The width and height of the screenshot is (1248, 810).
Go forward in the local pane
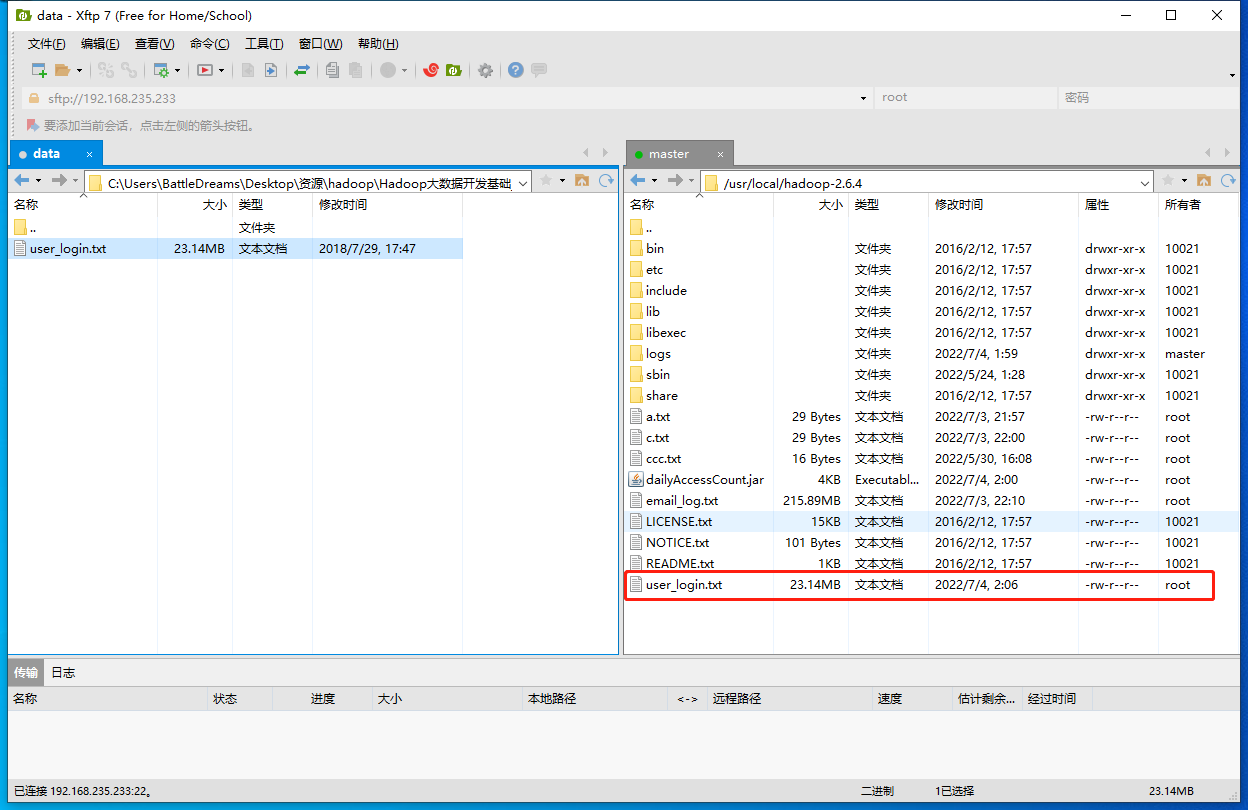[x=59, y=181]
